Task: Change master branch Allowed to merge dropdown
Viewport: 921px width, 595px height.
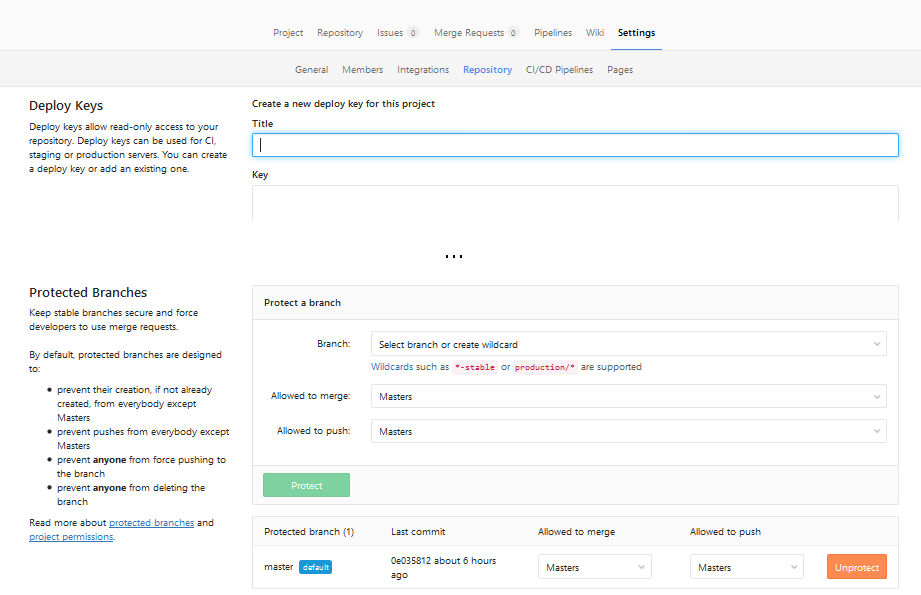Action: pos(594,567)
